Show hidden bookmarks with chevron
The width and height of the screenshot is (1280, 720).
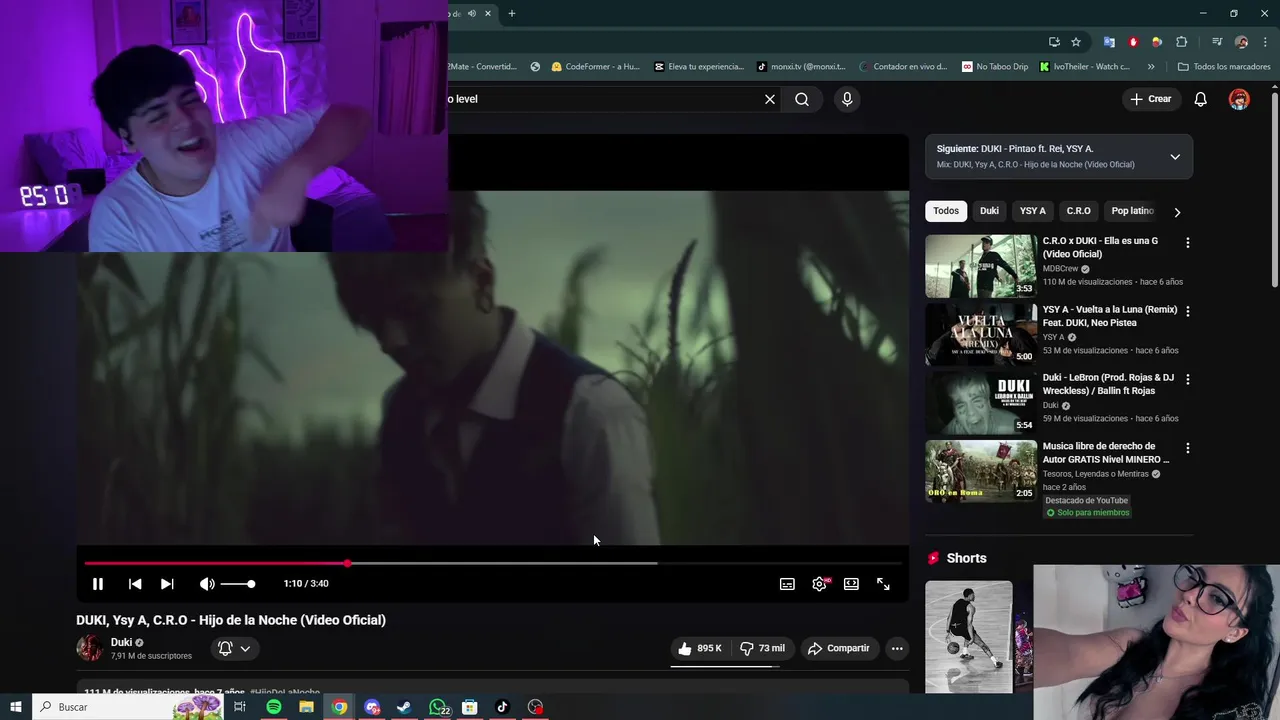coord(1151,67)
